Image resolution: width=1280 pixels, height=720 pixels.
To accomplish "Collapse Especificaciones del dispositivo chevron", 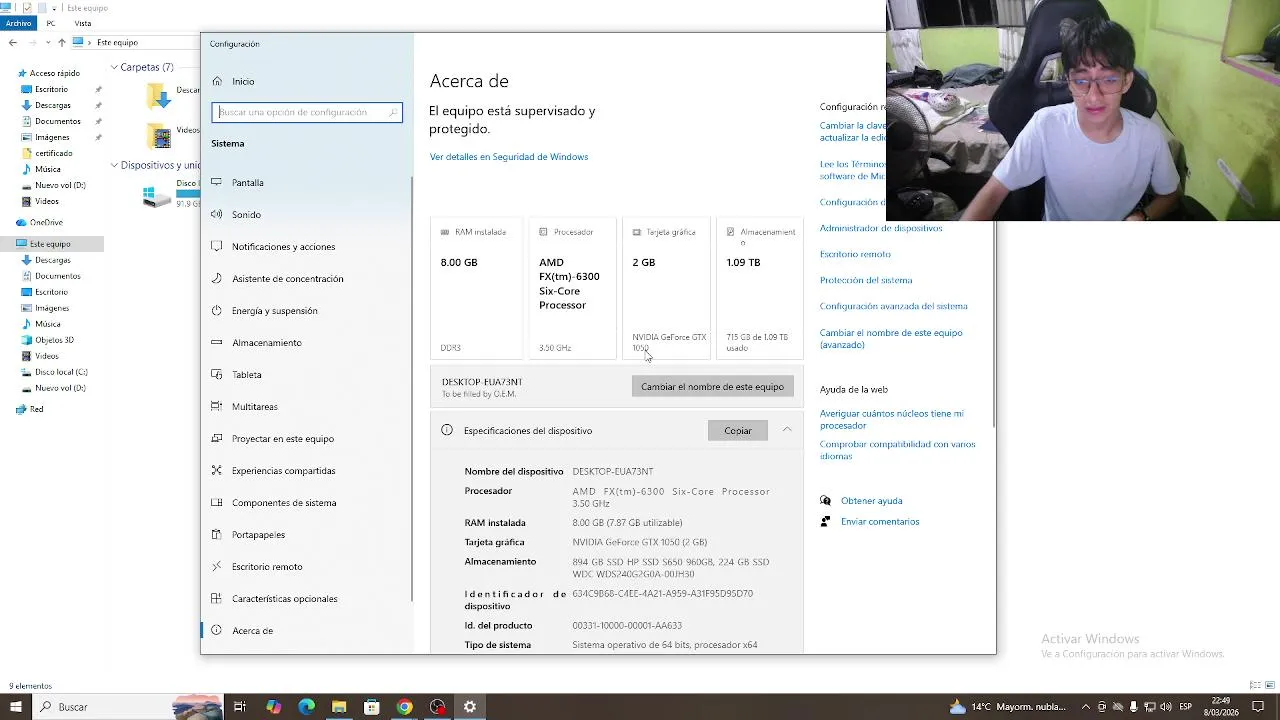I will (x=787, y=430).
